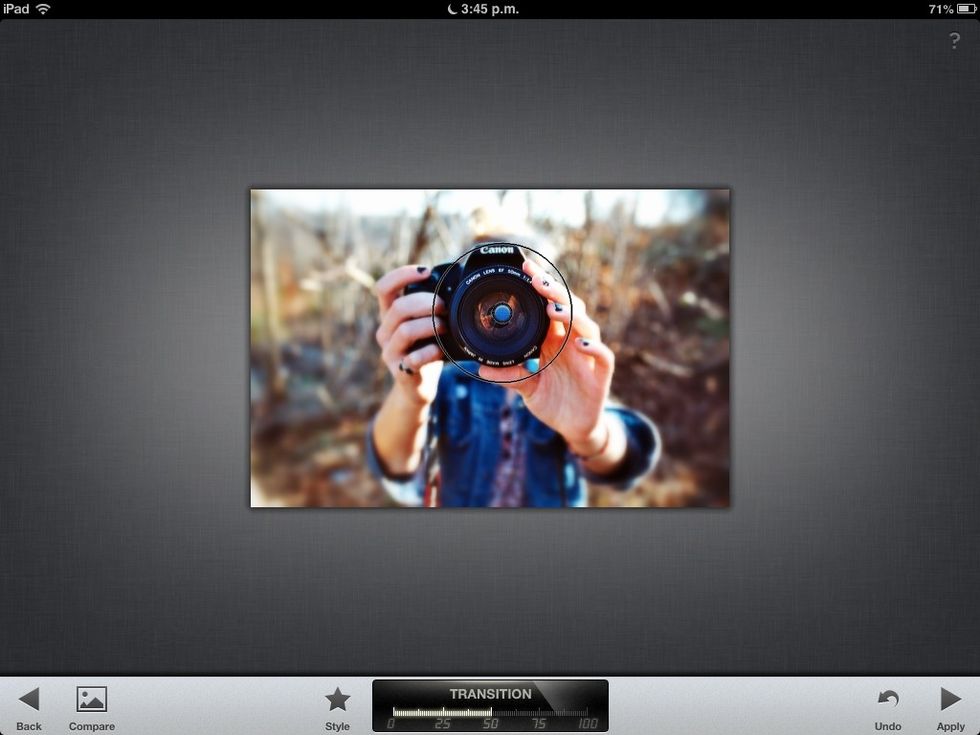Click the Do Not Disturb moon icon
Image resolution: width=980 pixels, height=735 pixels.
click(452, 9)
